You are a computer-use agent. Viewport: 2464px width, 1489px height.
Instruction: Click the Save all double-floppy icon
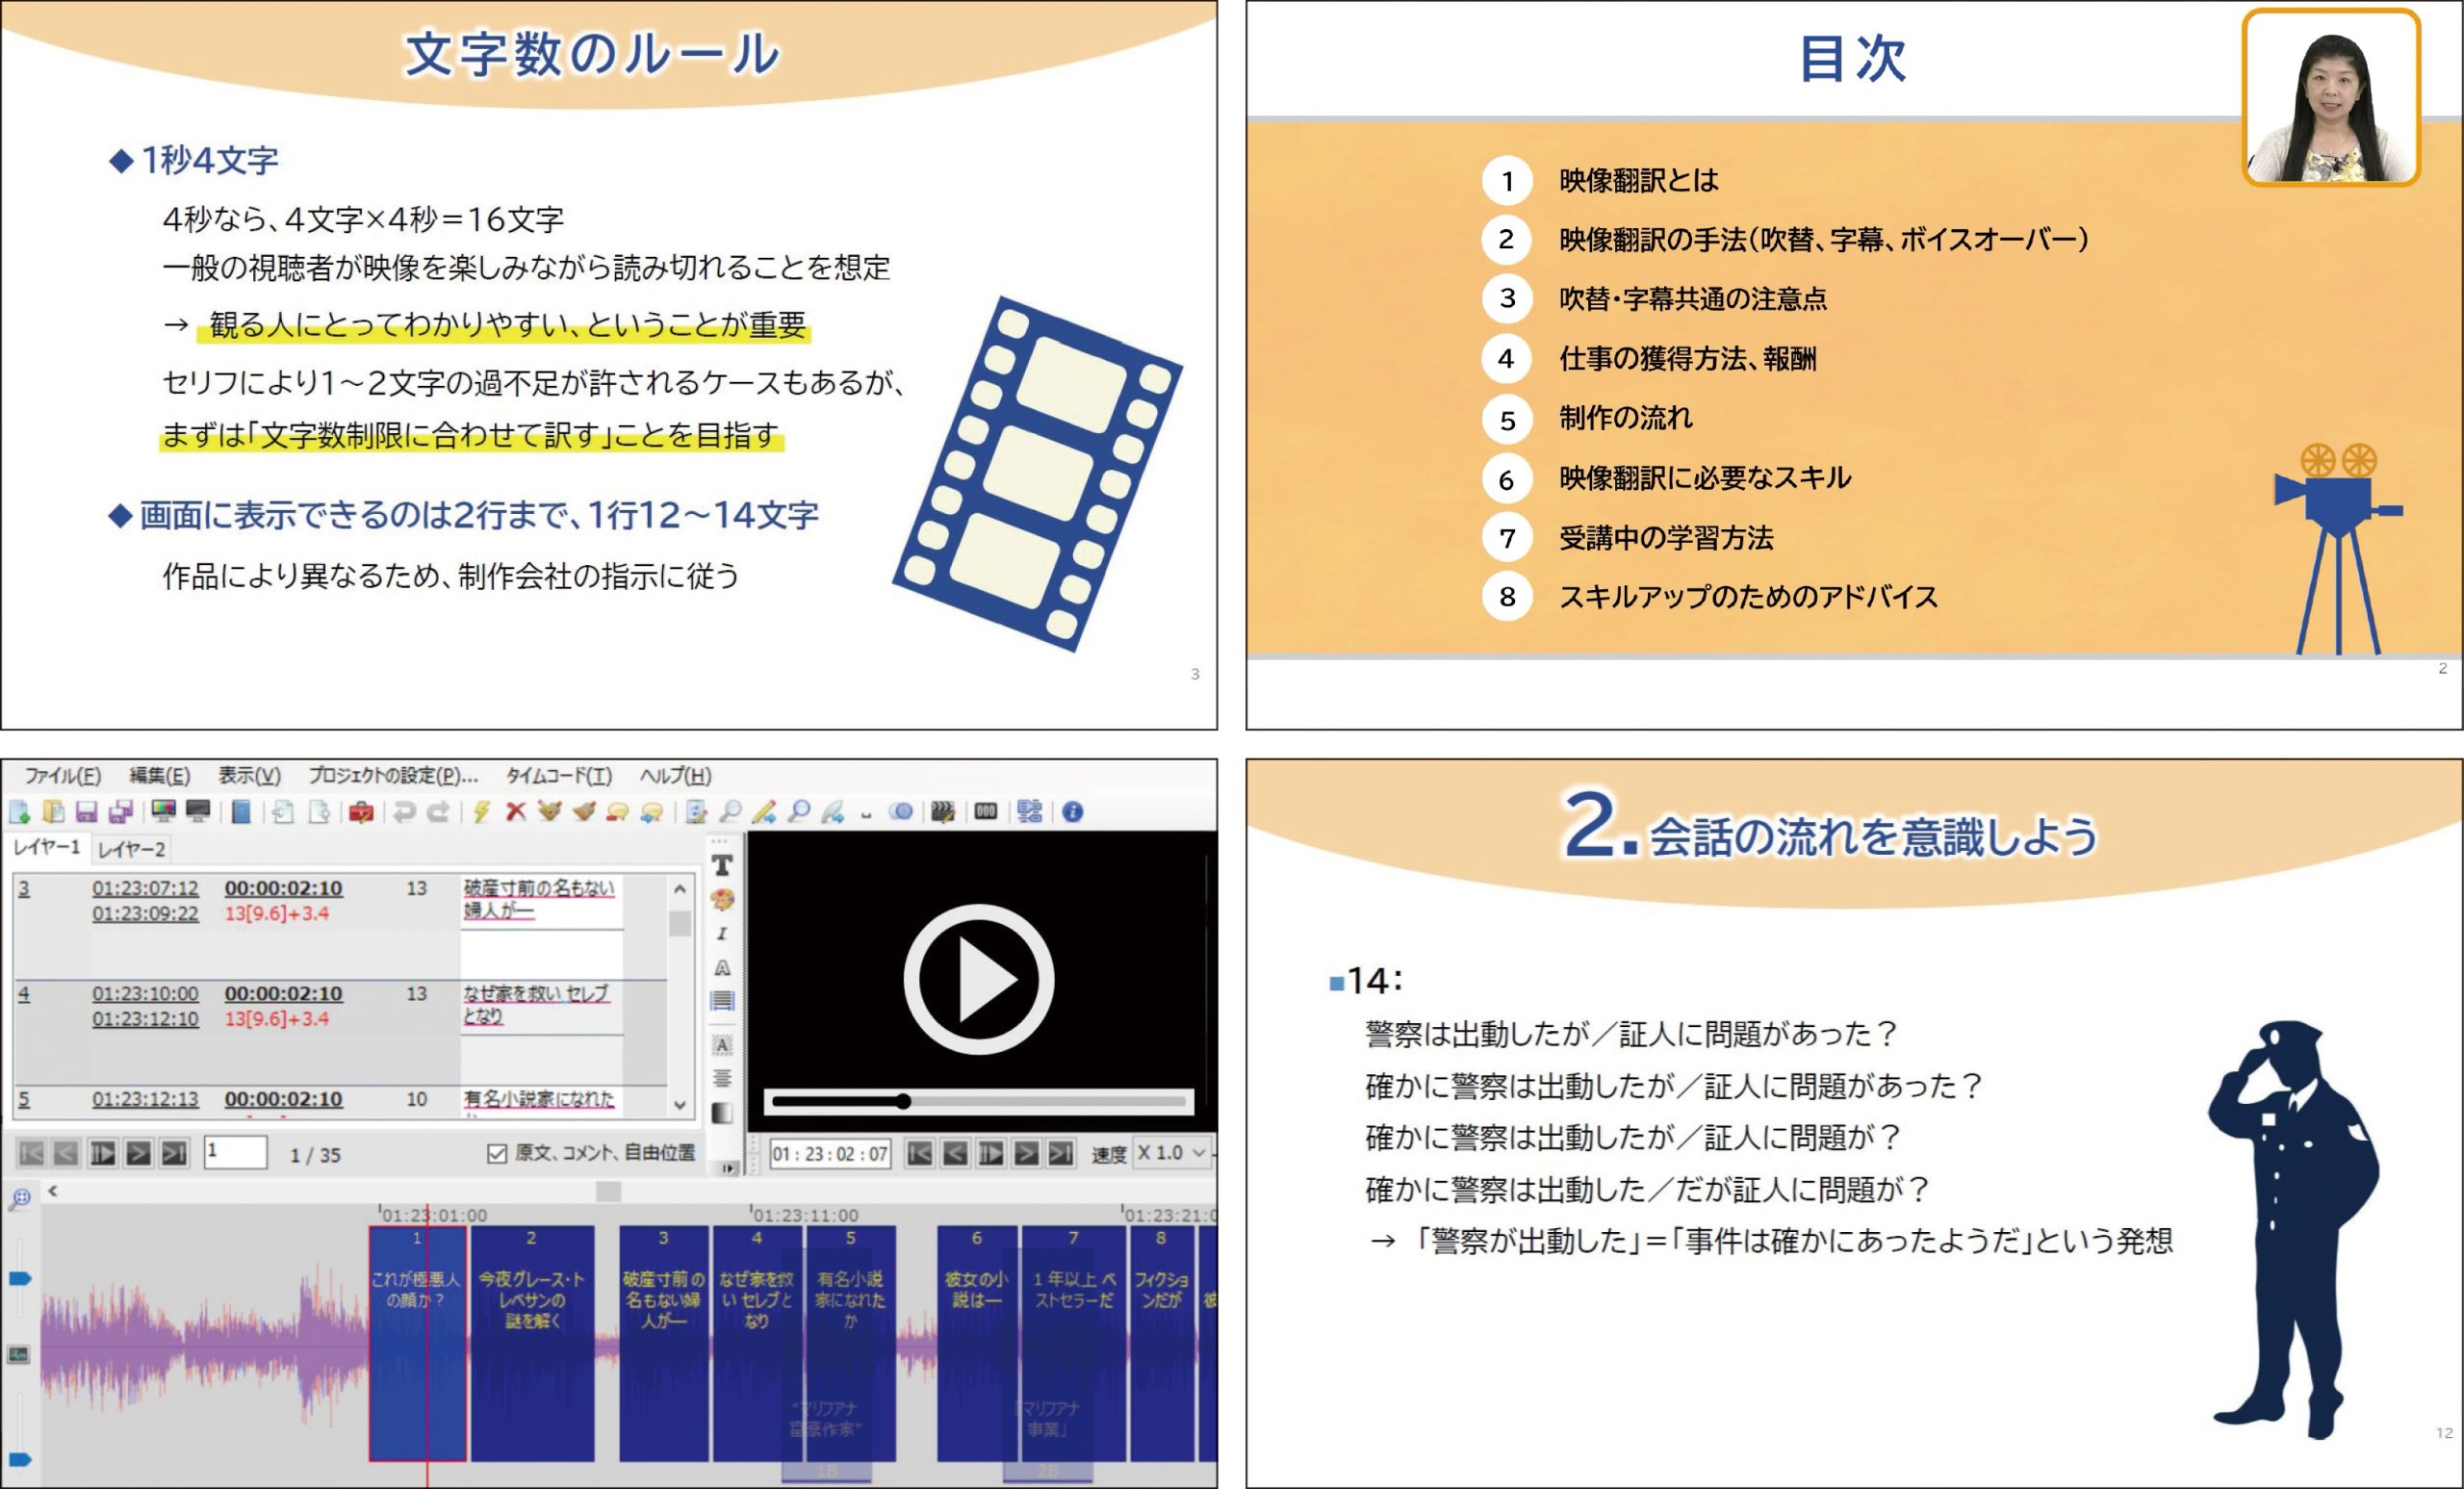click(x=120, y=812)
